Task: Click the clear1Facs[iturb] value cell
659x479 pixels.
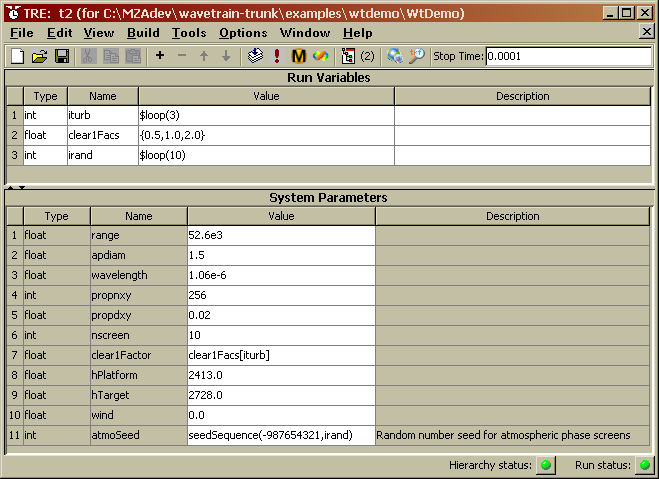Action: point(281,355)
